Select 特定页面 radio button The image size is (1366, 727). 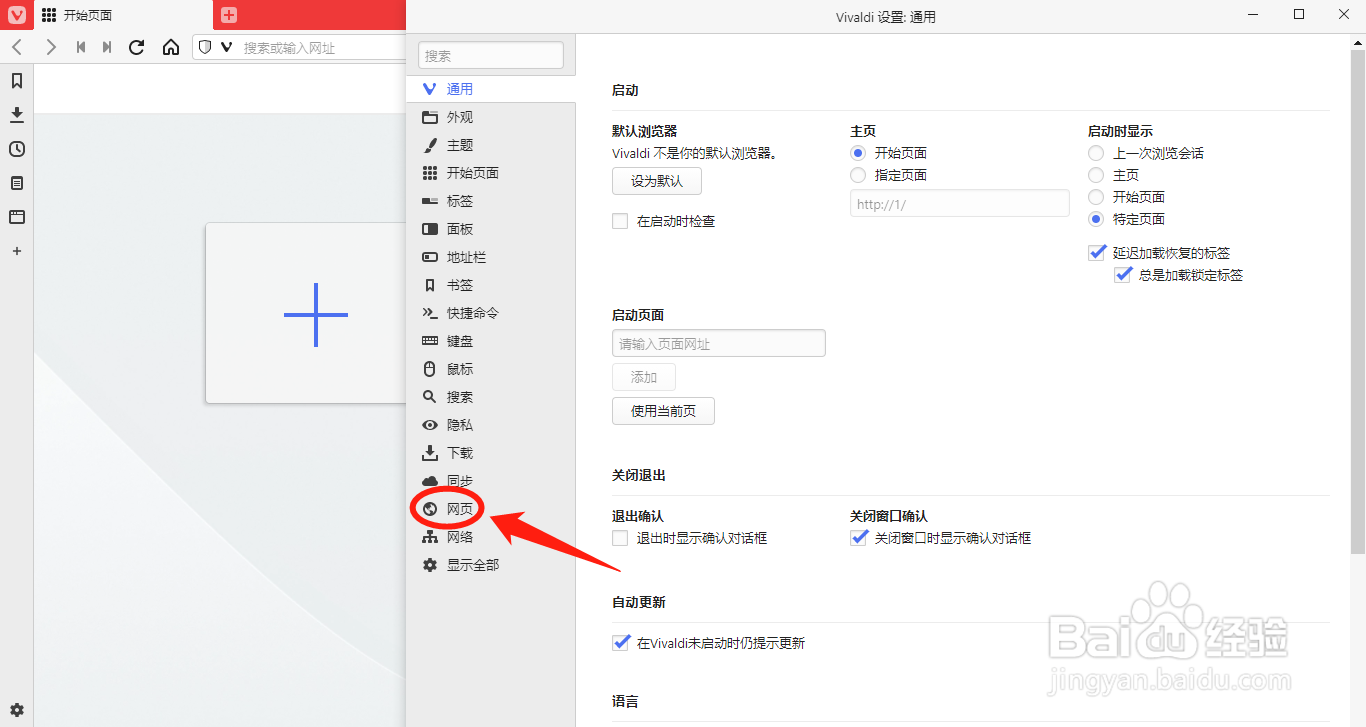tap(1096, 219)
